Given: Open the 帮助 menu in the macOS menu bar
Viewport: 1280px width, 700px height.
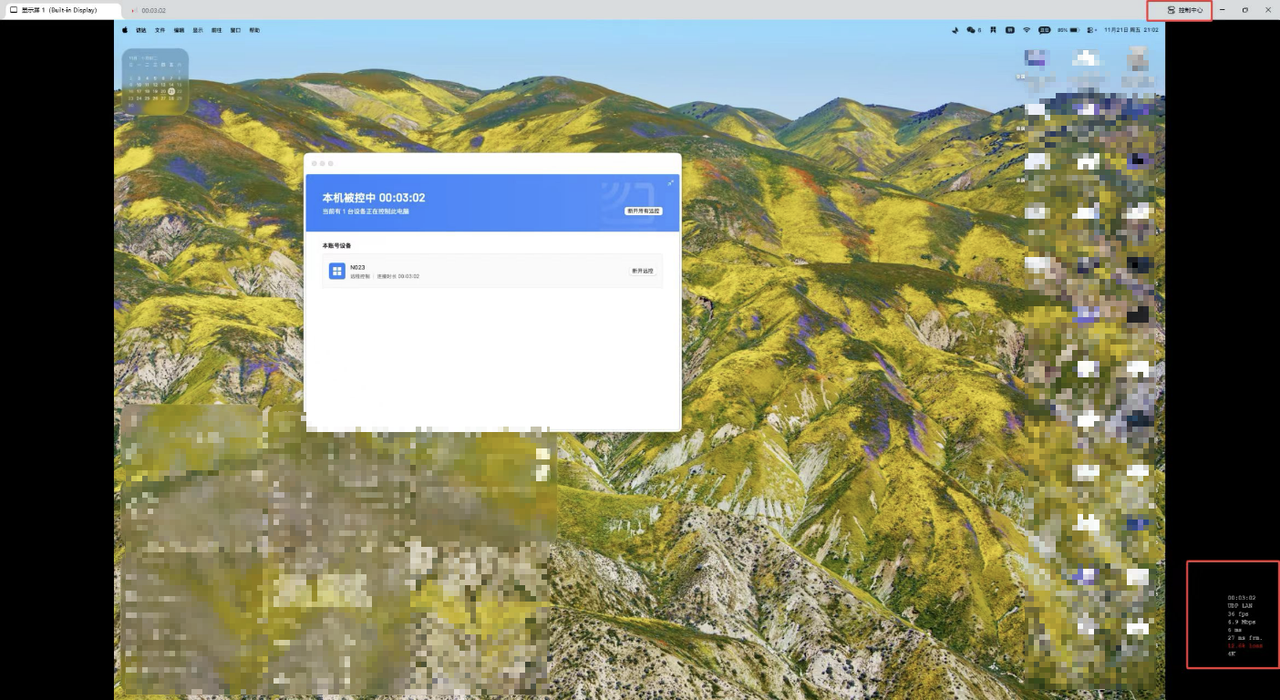Looking at the screenshot, I should [254, 30].
